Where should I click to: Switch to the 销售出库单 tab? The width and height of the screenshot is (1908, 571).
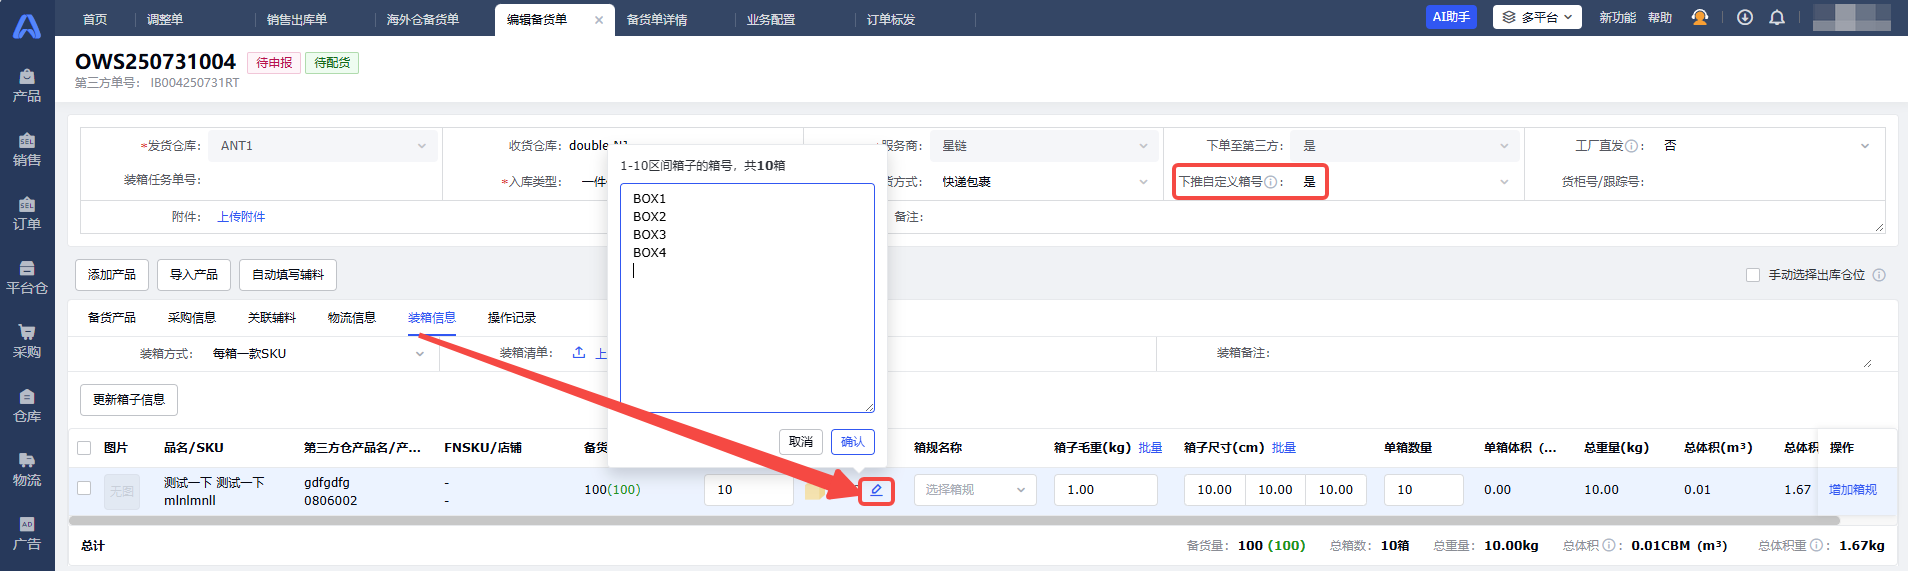coord(297,20)
